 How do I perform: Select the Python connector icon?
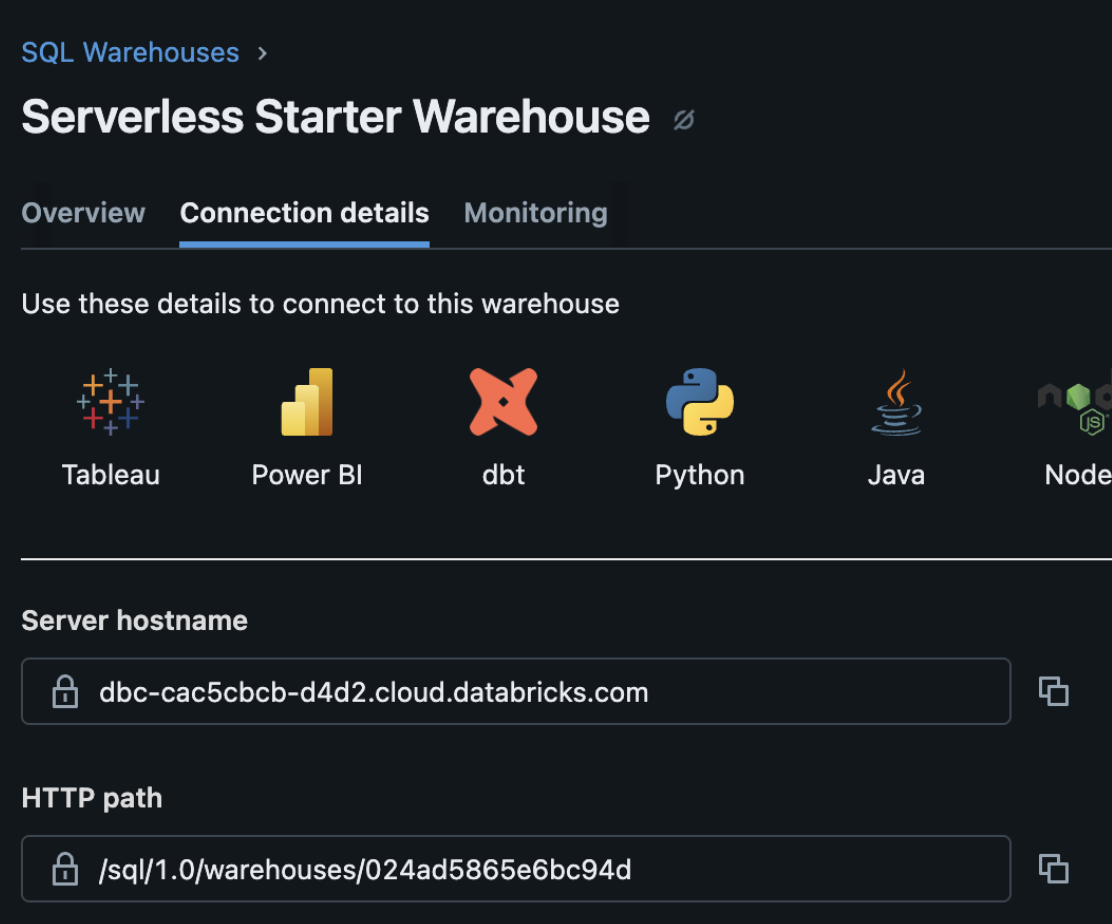click(x=699, y=402)
